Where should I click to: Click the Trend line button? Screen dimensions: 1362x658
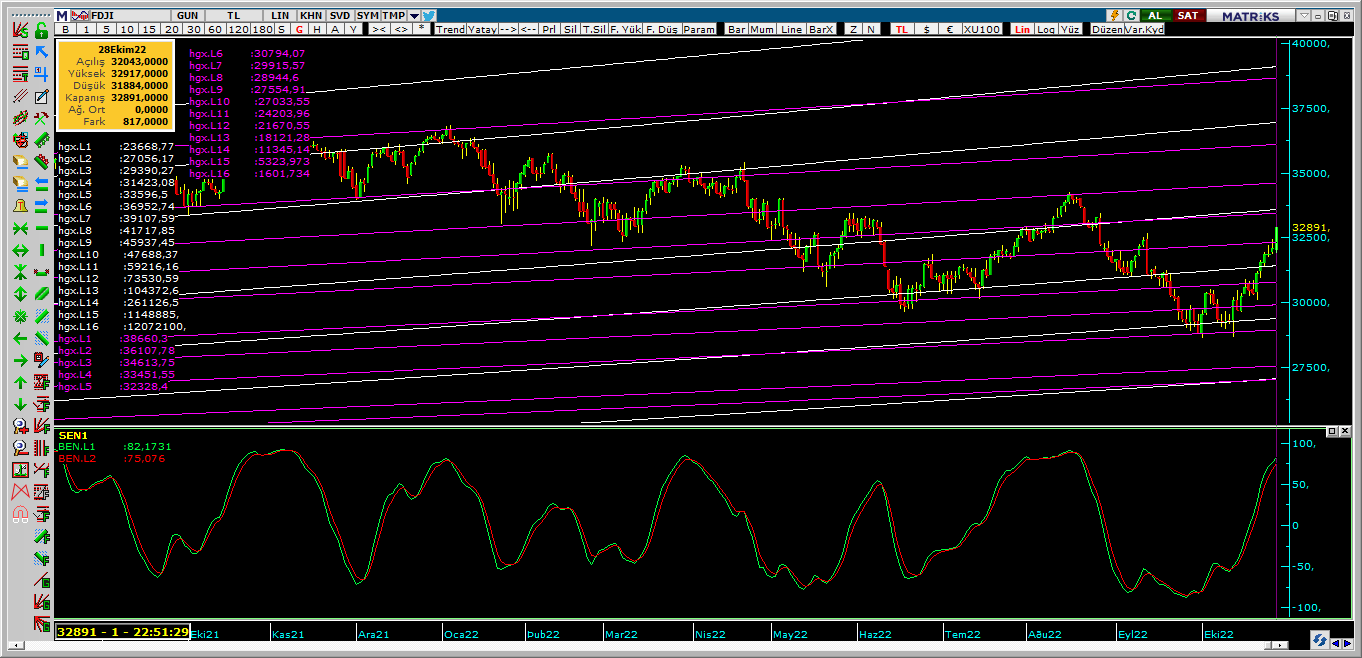[450, 29]
